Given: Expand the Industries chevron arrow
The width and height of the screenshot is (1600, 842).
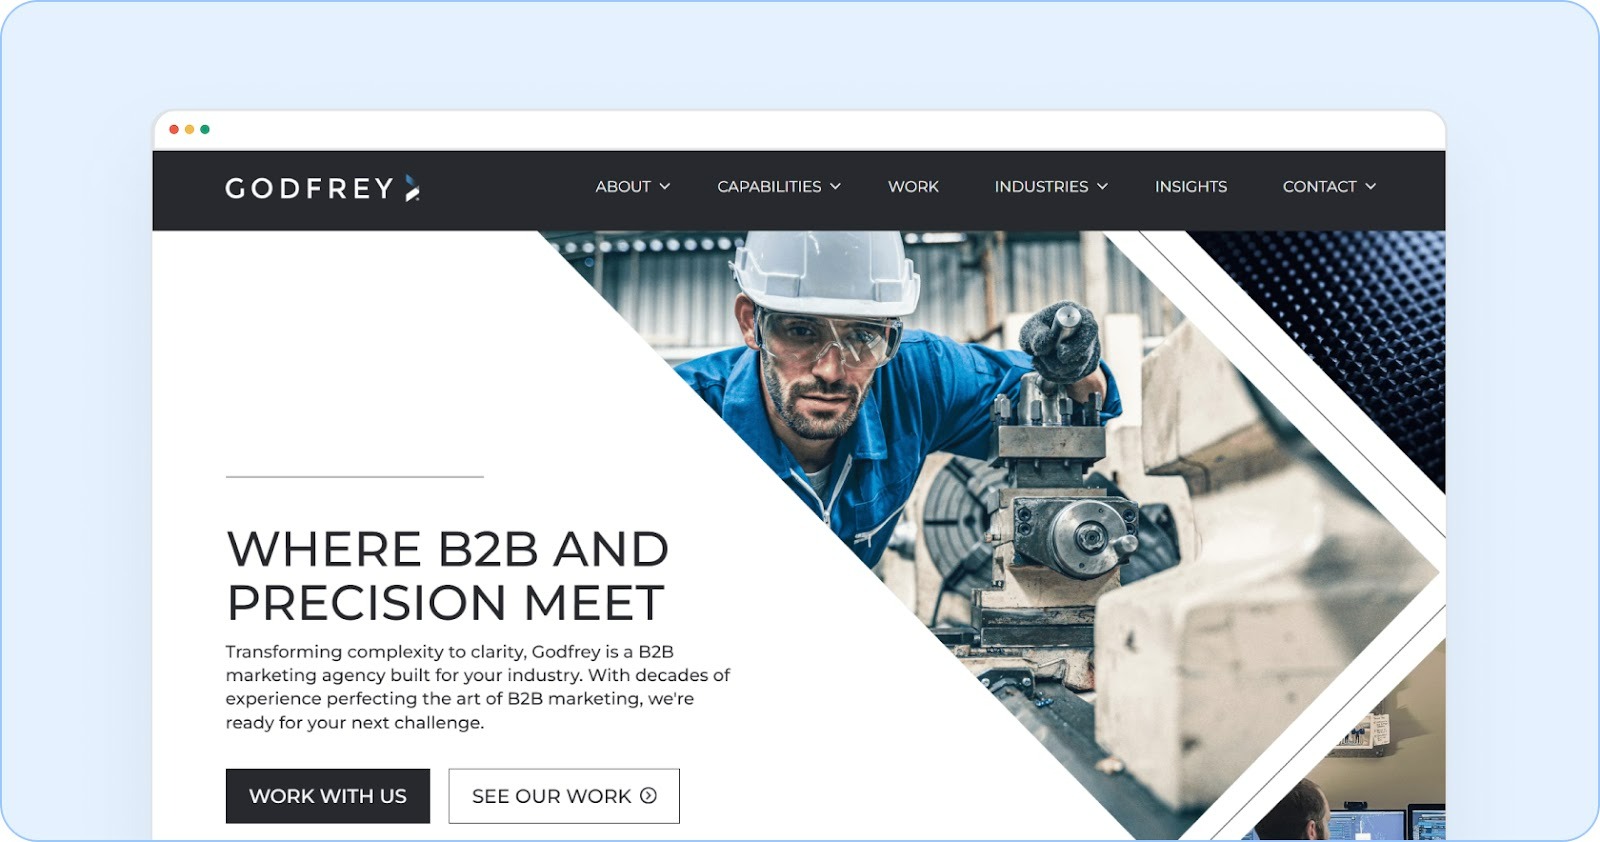Looking at the screenshot, I should (x=1102, y=186).
